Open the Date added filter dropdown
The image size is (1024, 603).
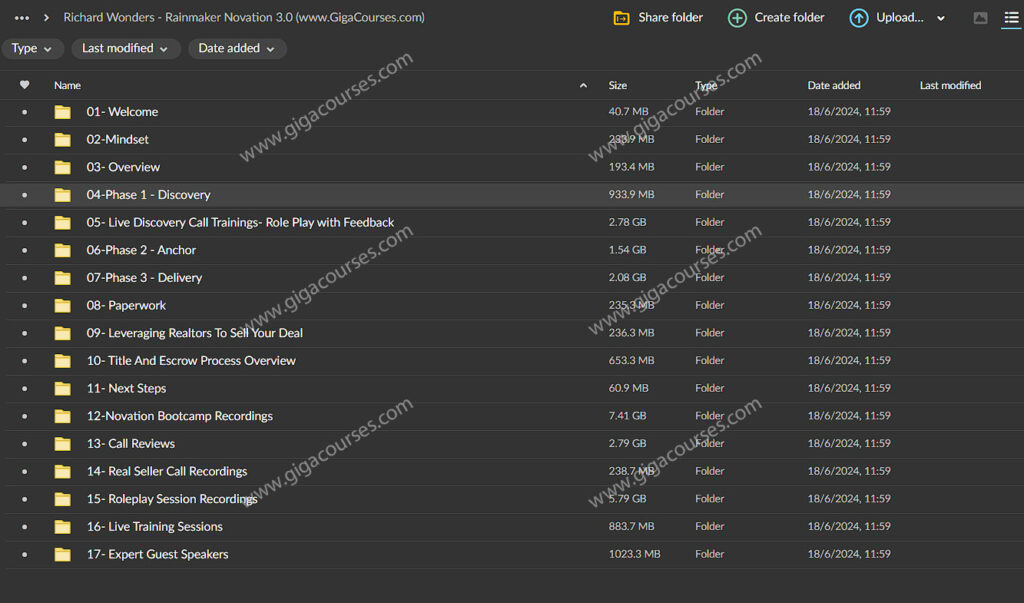click(x=236, y=48)
